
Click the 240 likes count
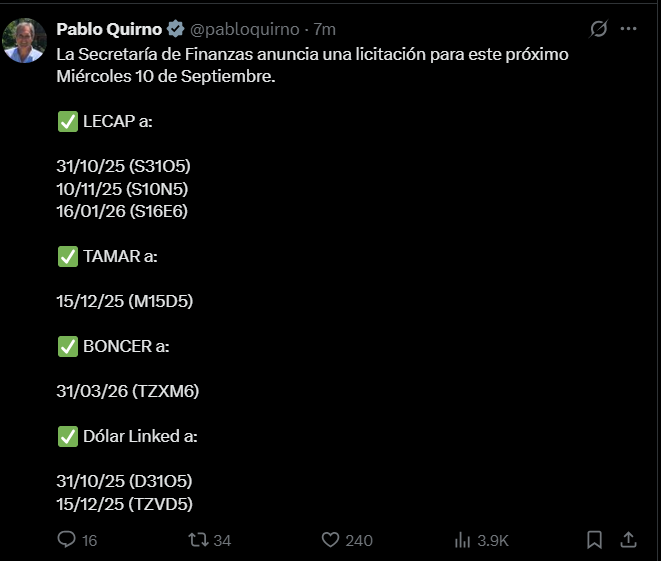point(359,540)
